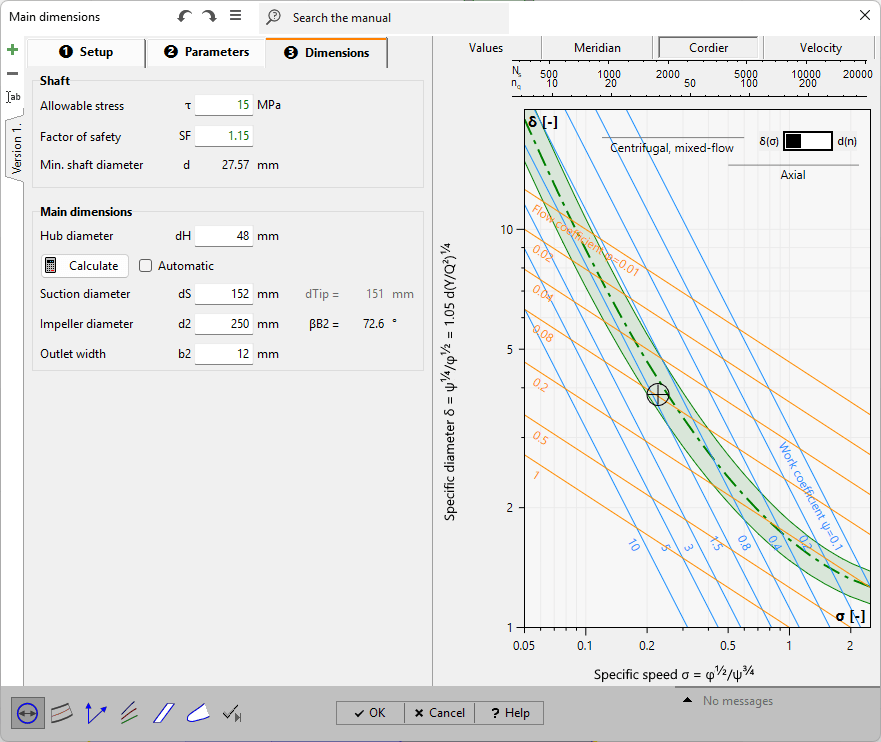
Task: Edit the Outlet width b2 field
Action: tap(224, 354)
